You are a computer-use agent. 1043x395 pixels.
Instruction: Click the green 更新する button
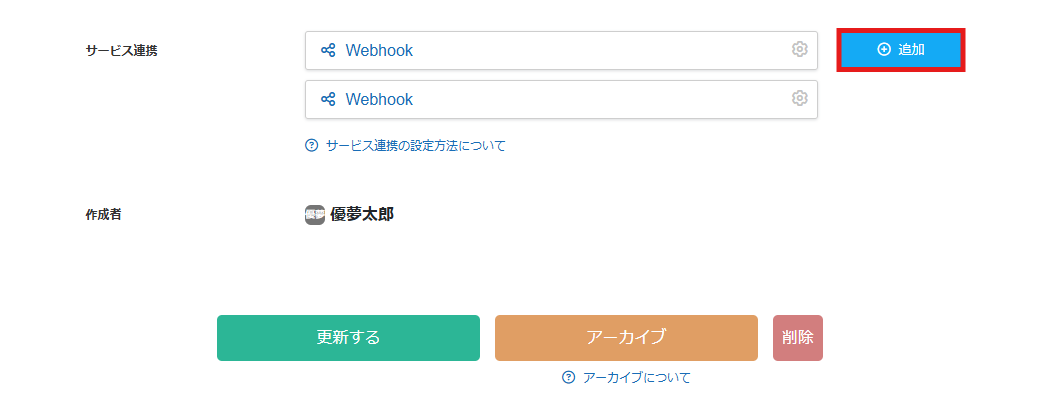[x=348, y=338]
